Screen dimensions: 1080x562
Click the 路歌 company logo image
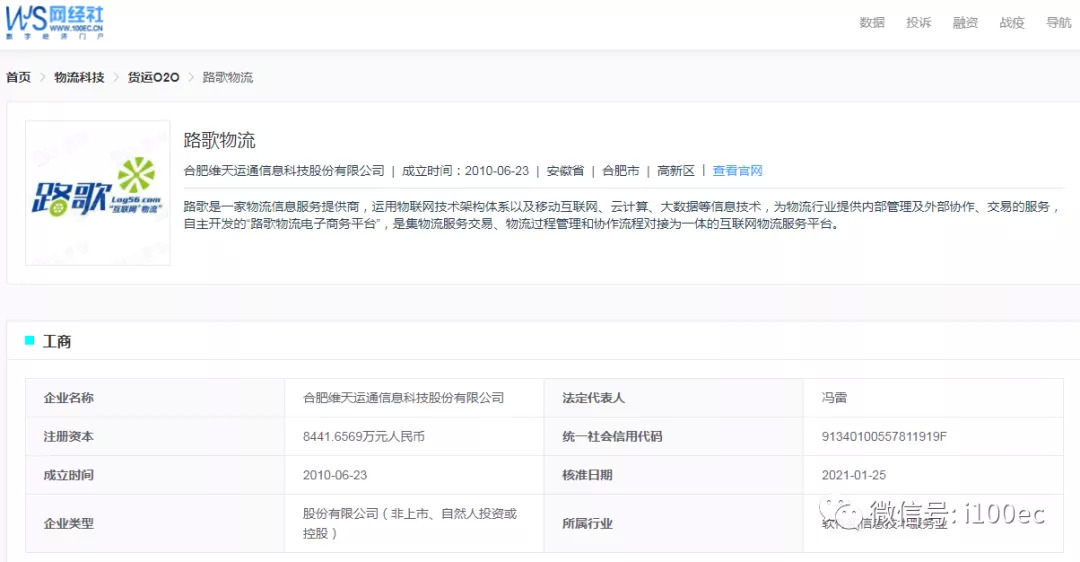(x=98, y=193)
